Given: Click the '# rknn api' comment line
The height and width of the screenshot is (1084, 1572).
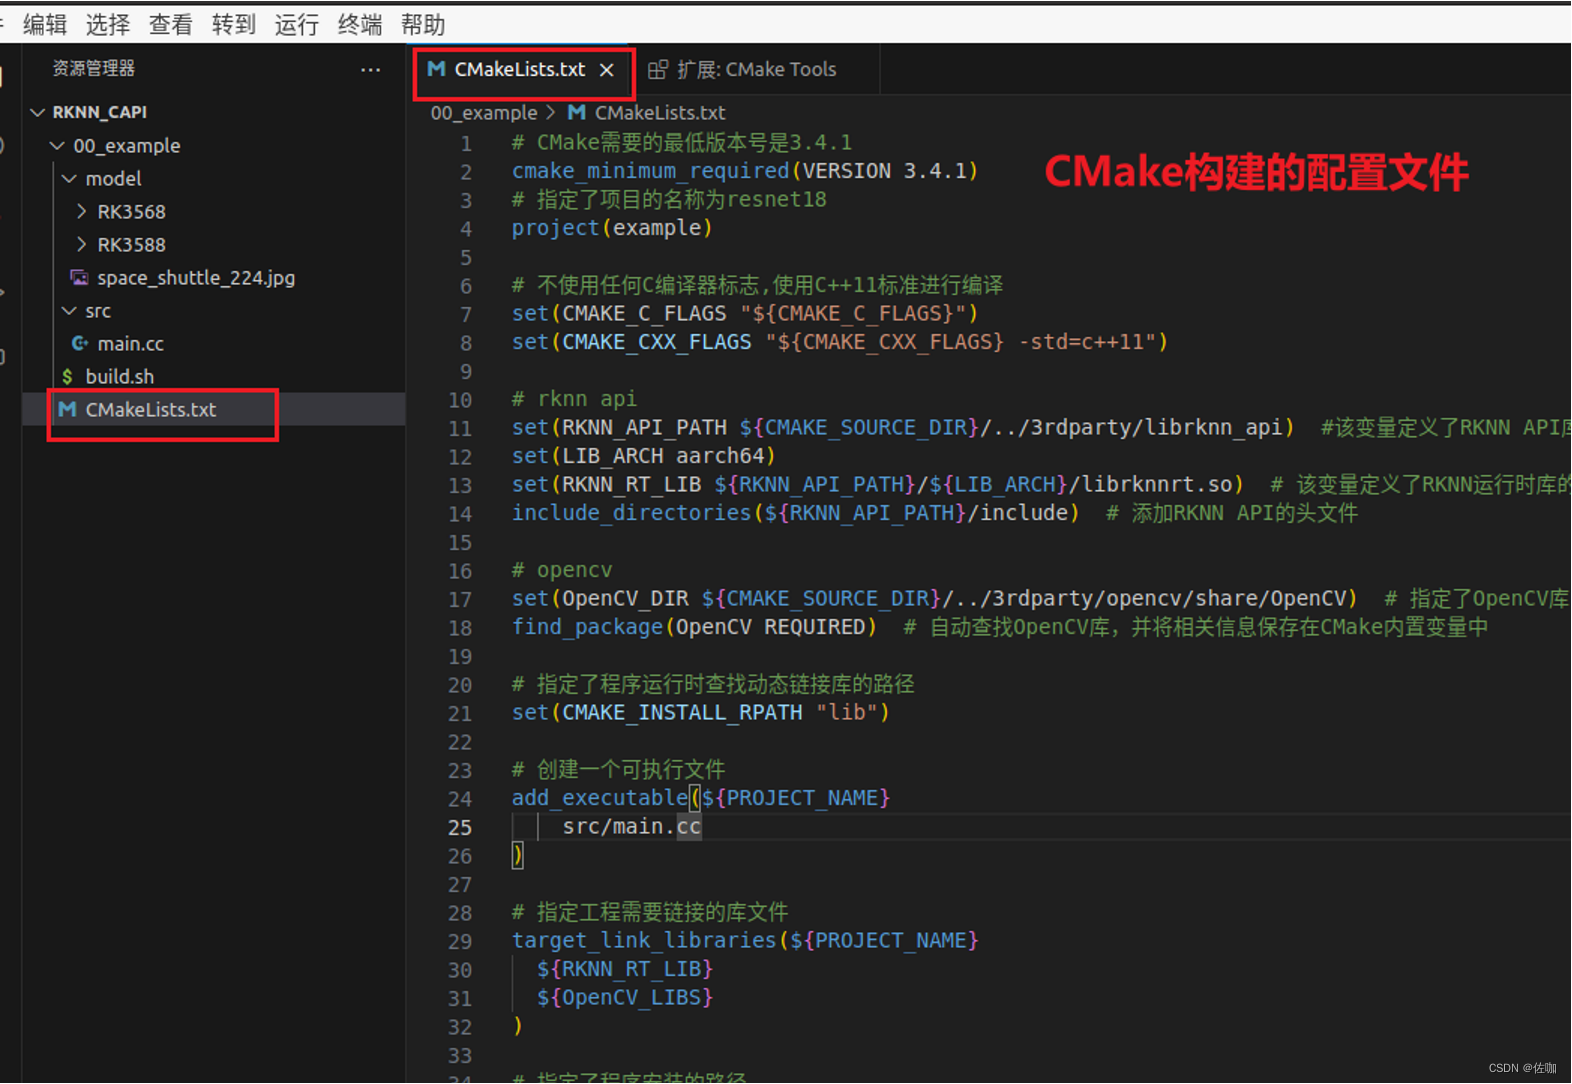Looking at the screenshot, I should pos(574,399).
